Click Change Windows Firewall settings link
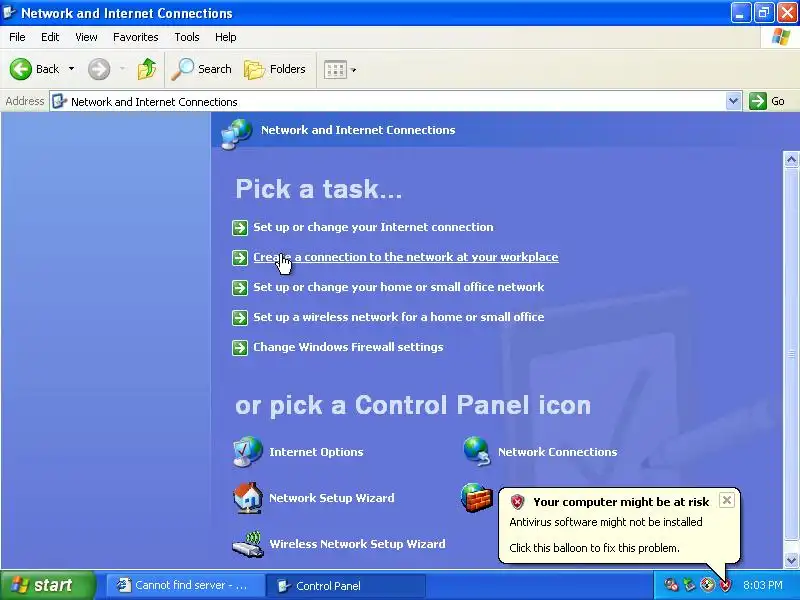This screenshot has height=600, width=800. tap(348, 347)
